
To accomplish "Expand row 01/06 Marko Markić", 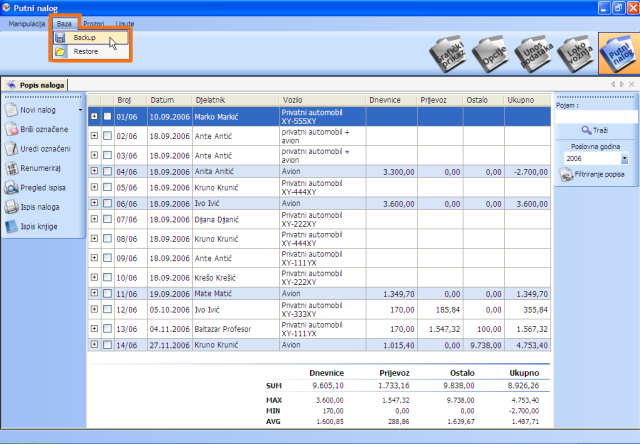I will pos(94,116).
